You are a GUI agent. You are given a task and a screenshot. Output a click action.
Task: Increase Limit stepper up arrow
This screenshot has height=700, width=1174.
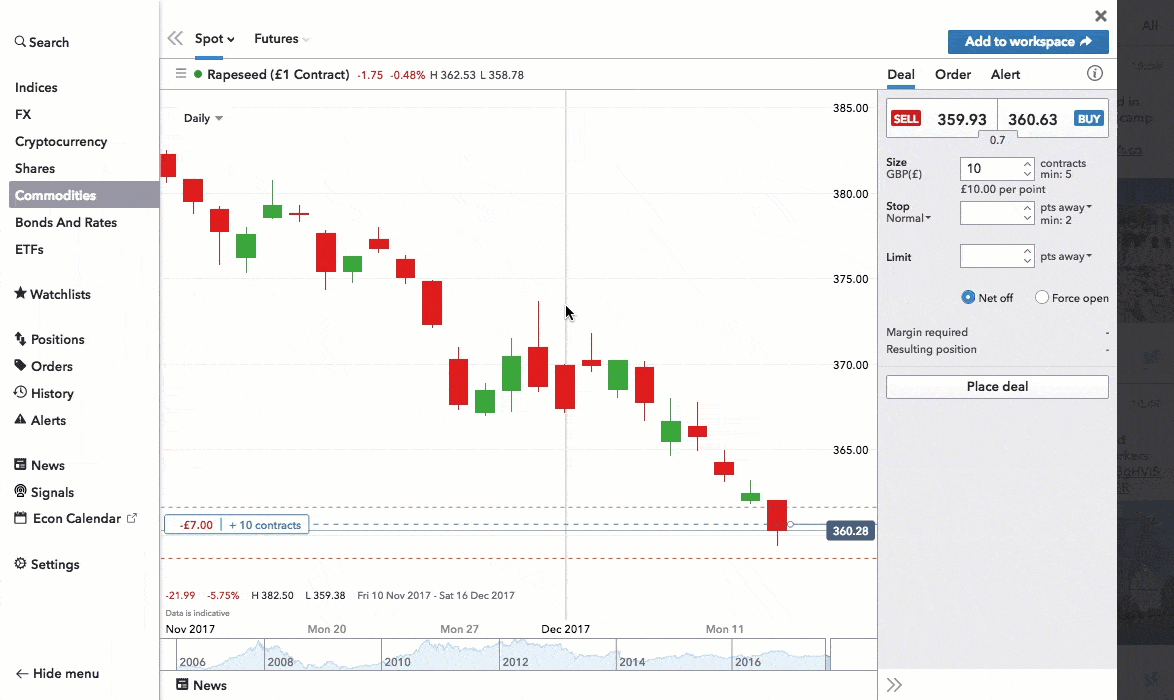1027,251
